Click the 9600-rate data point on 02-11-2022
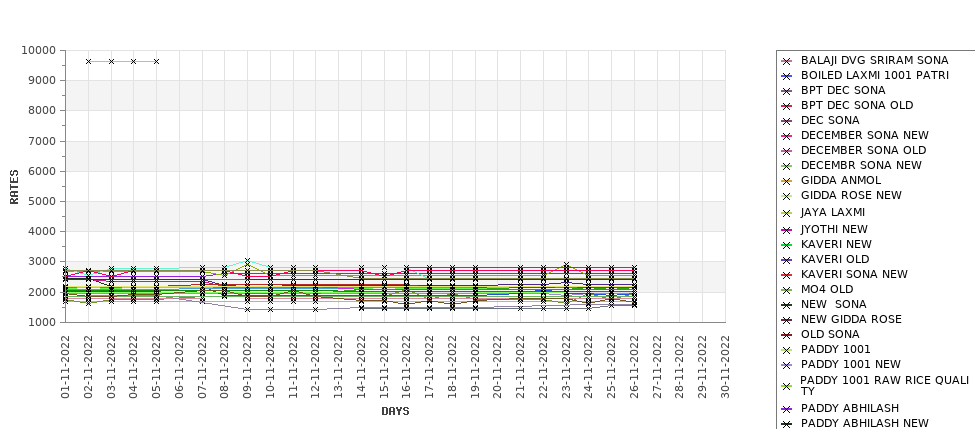Viewport: 975px width, 429px height. point(88,62)
